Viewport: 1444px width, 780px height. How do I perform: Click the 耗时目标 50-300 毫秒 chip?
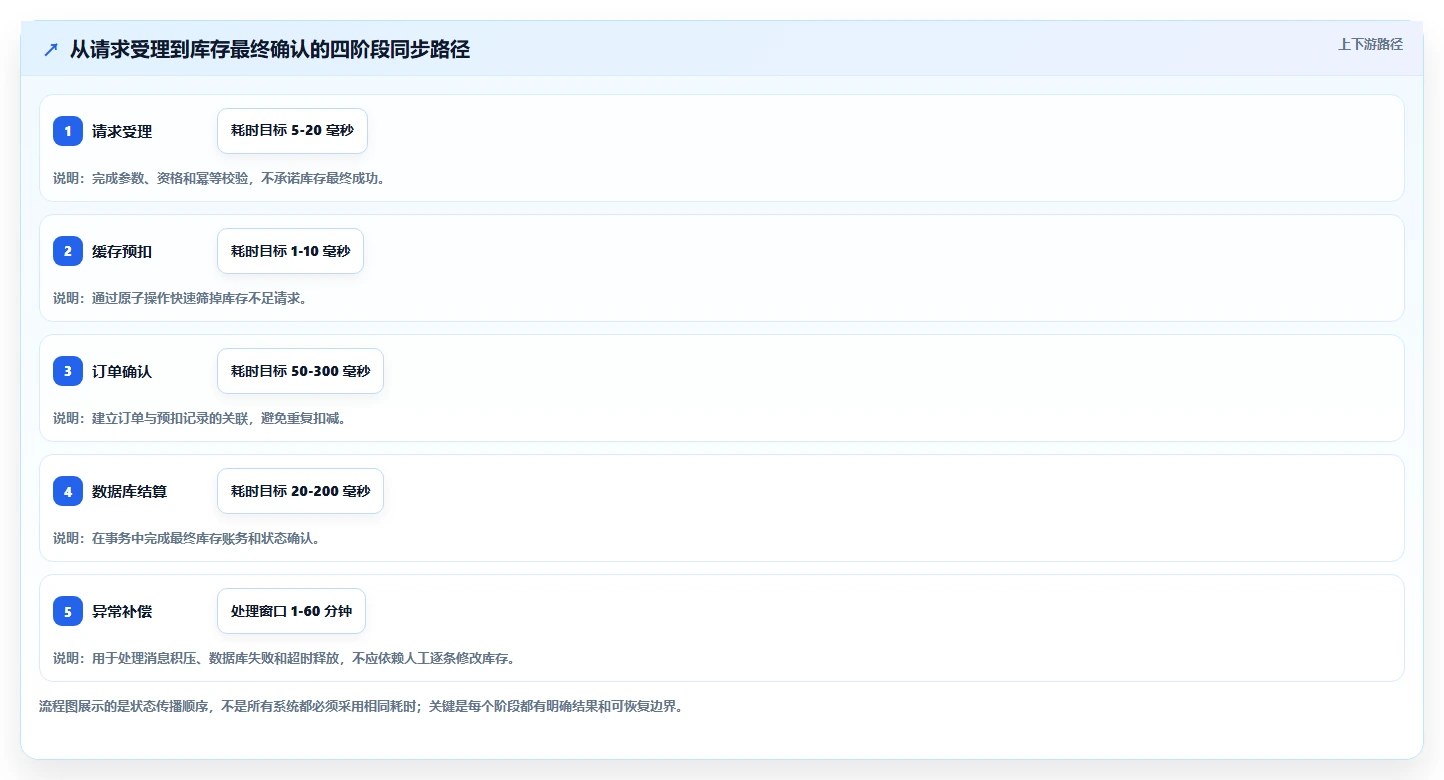coord(300,371)
